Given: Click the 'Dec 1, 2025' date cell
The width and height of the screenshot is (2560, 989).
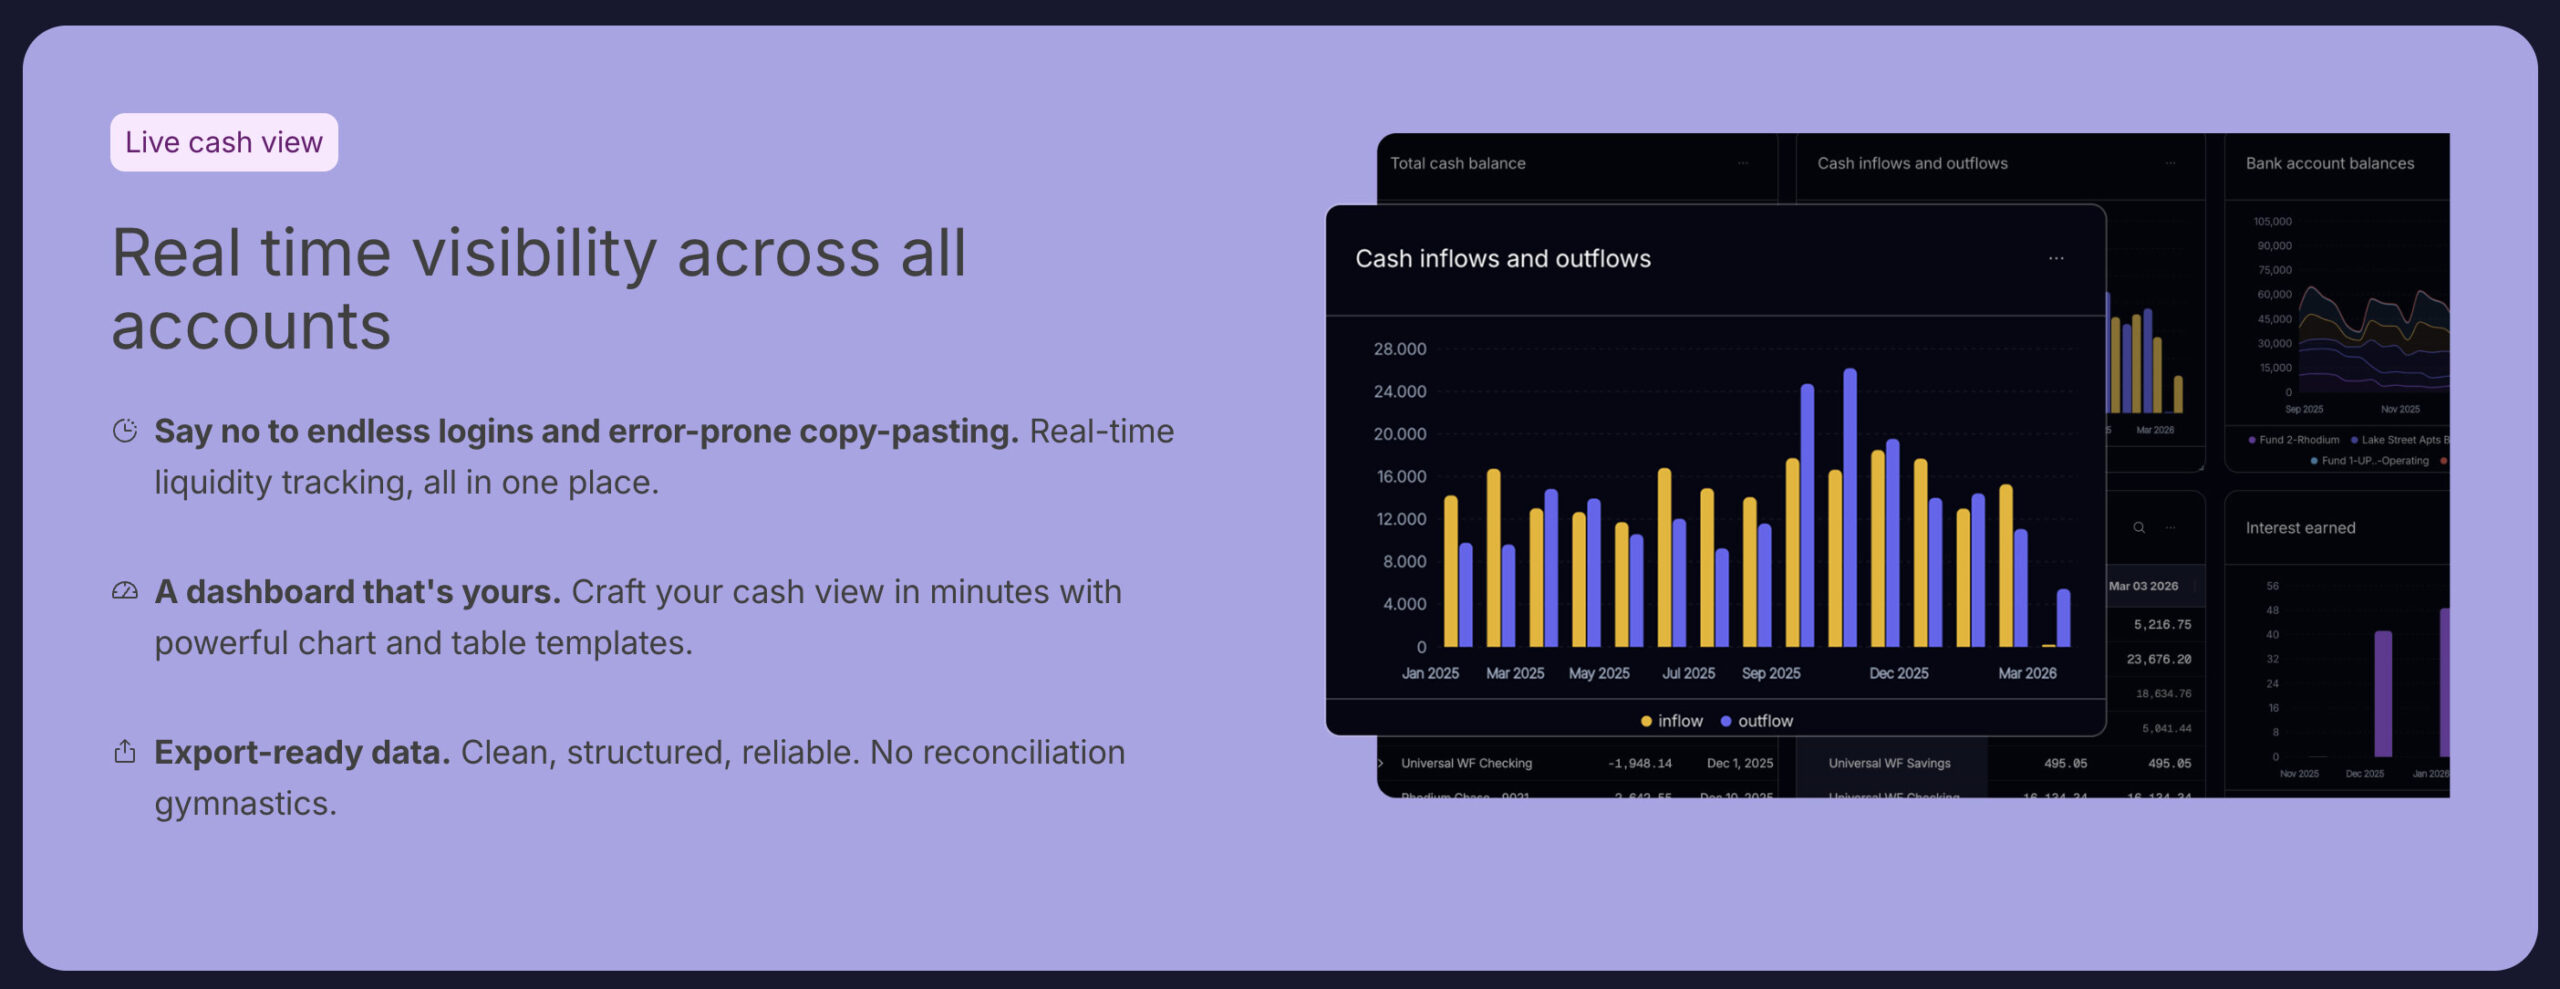Looking at the screenshot, I should pos(1740,763).
